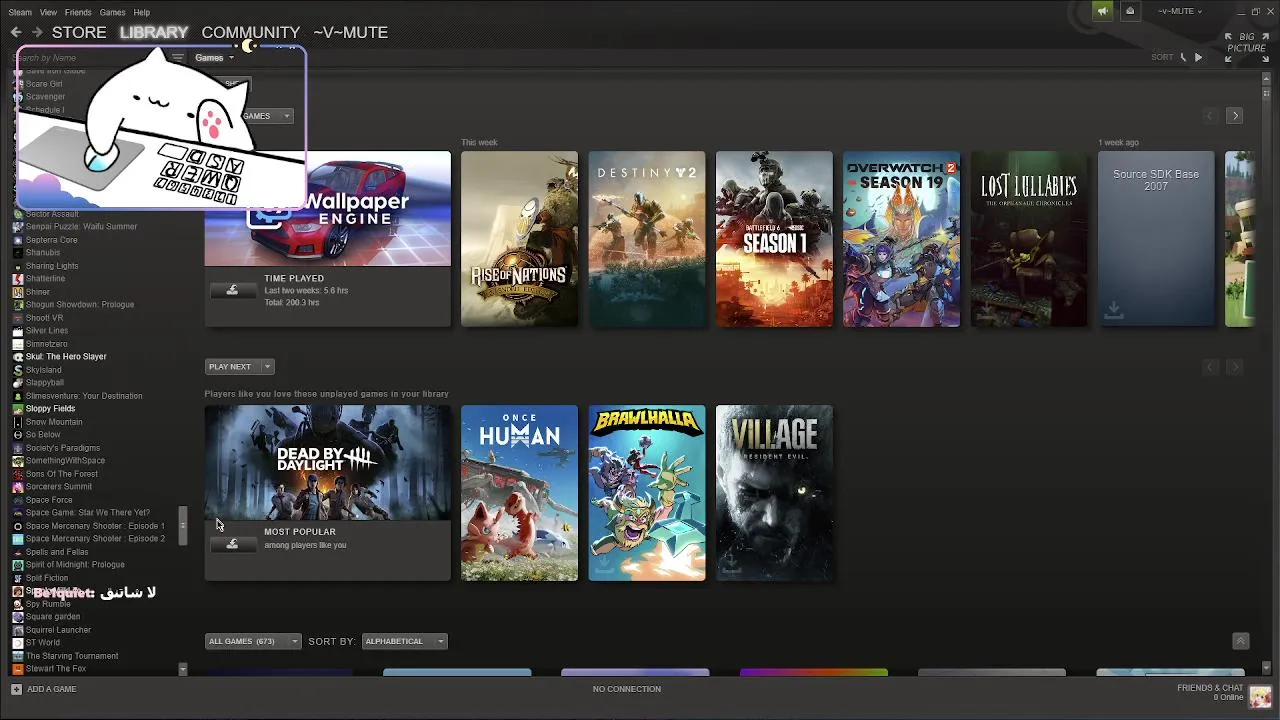1280x720 pixels.
Task: Click the Stewart The Fox icon
Action: pyautogui.click(x=17, y=669)
